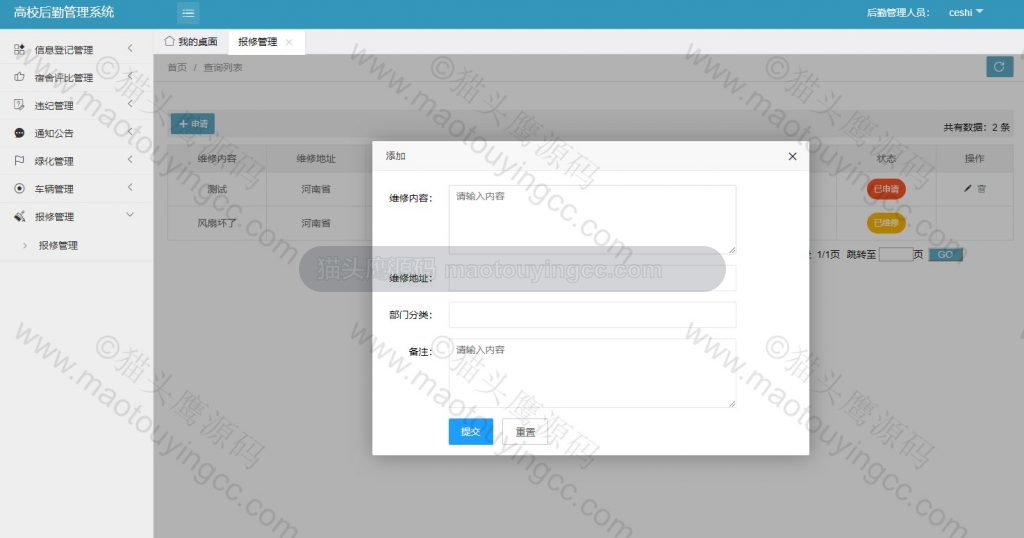Click the 申请 add button
The image size is (1024, 538).
point(193,123)
